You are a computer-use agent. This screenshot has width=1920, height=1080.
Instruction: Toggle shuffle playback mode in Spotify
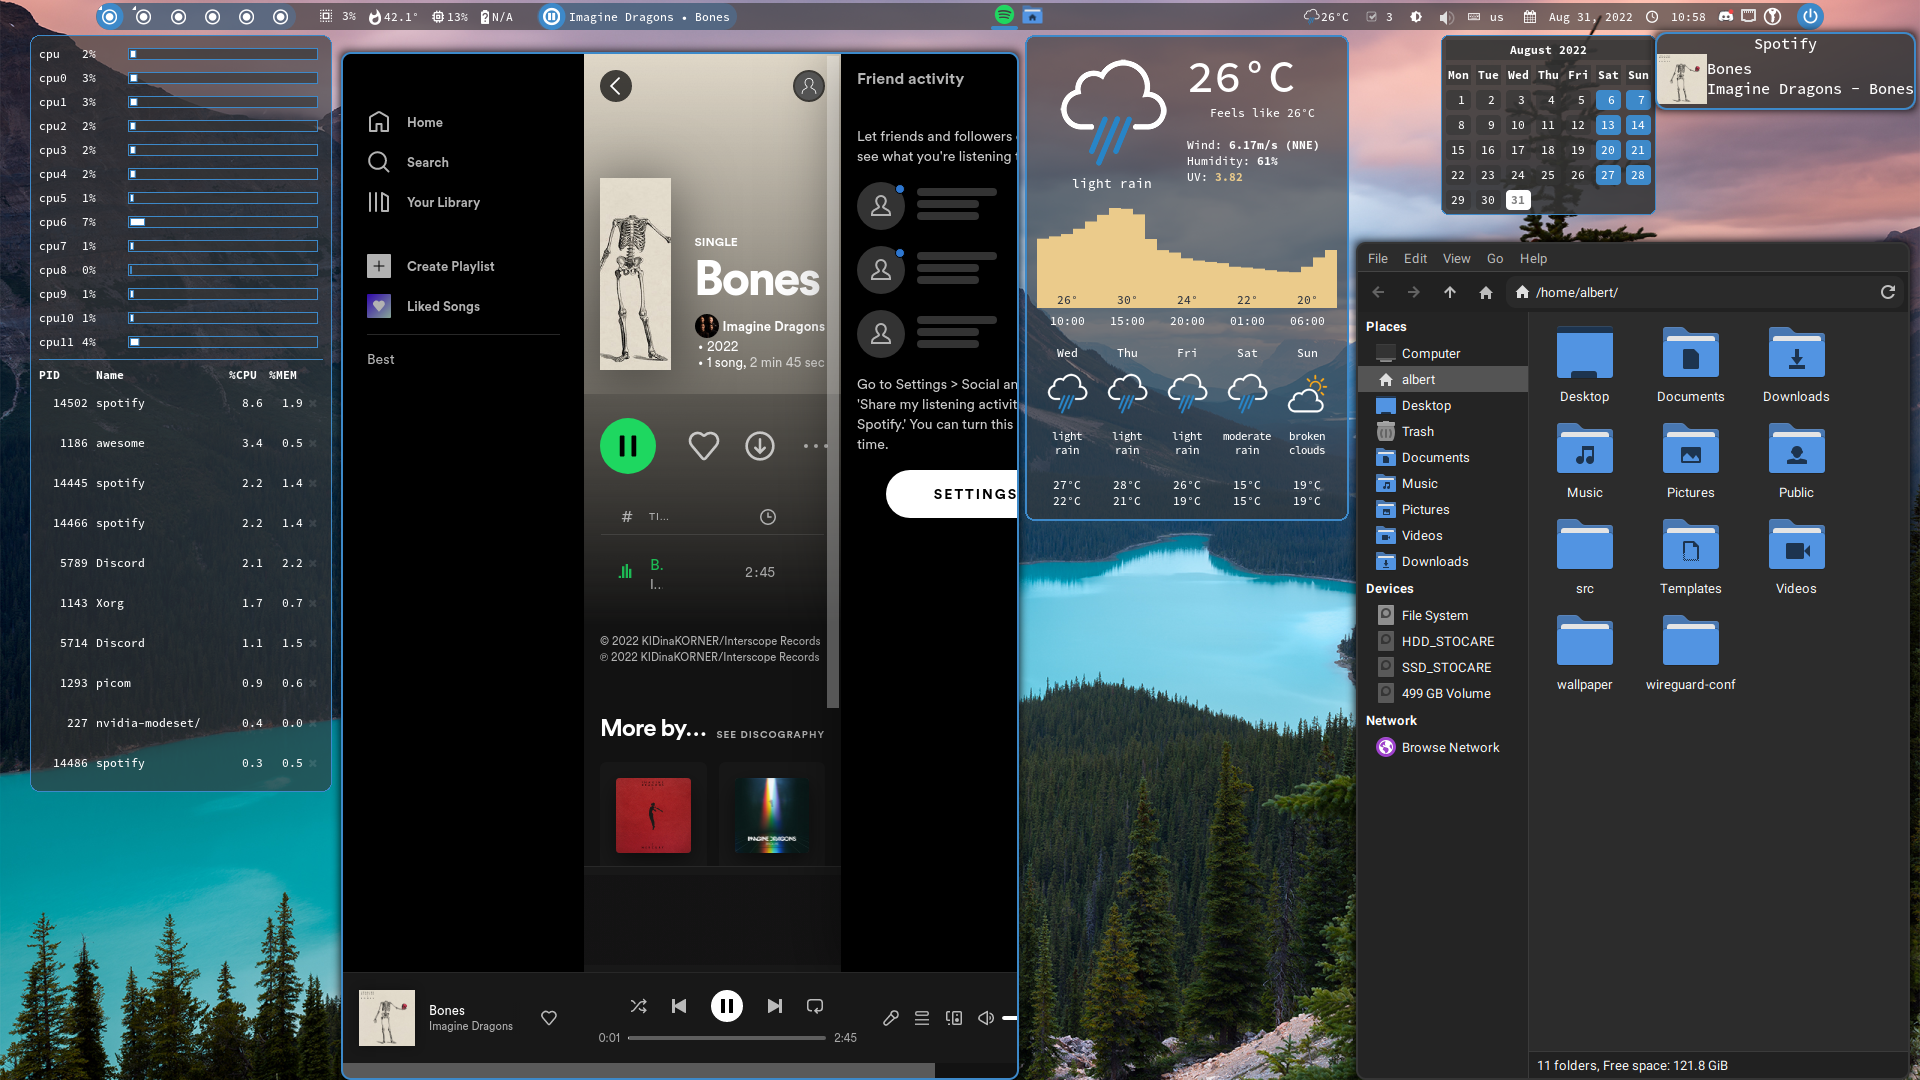pos(638,1006)
